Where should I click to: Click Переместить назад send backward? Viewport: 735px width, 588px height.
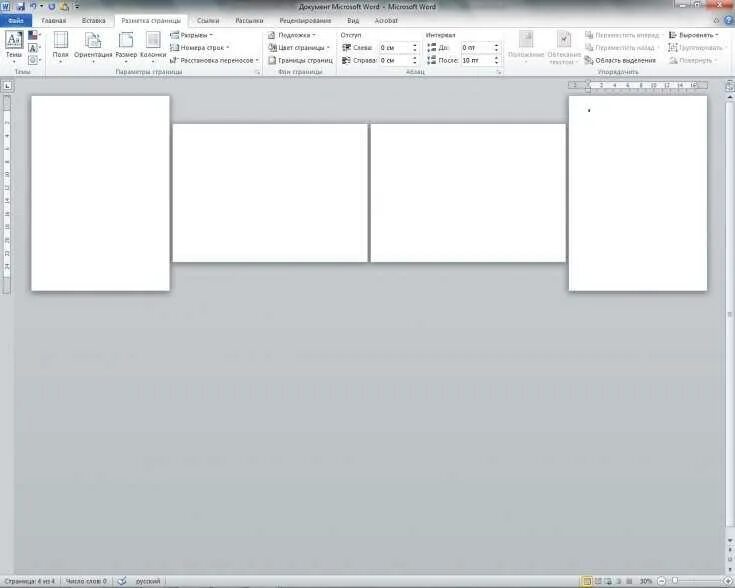tap(622, 48)
